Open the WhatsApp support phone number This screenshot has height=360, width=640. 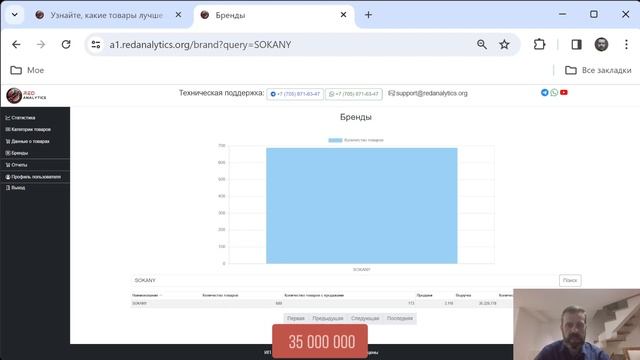(x=354, y=94)
